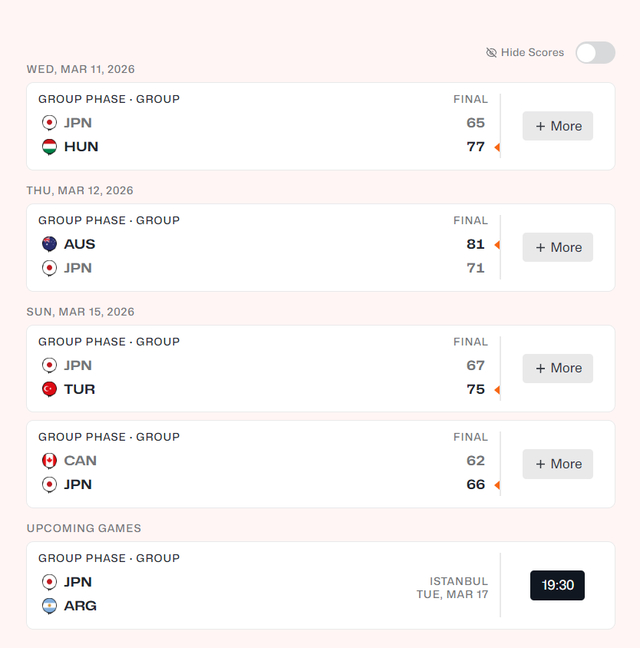Screen dimensions: 640x648
Task: Expand More for CAN vs JPN game
Action: point(557,464)
